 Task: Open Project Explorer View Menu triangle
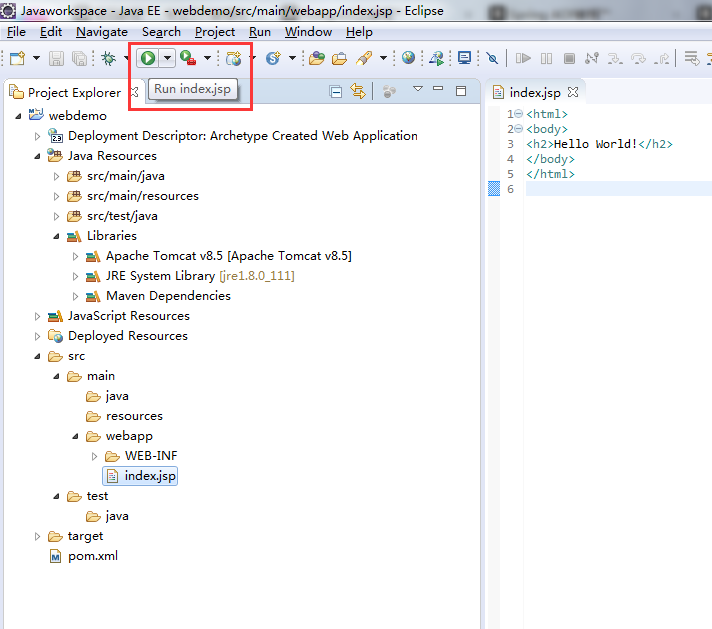coord(418,89)
